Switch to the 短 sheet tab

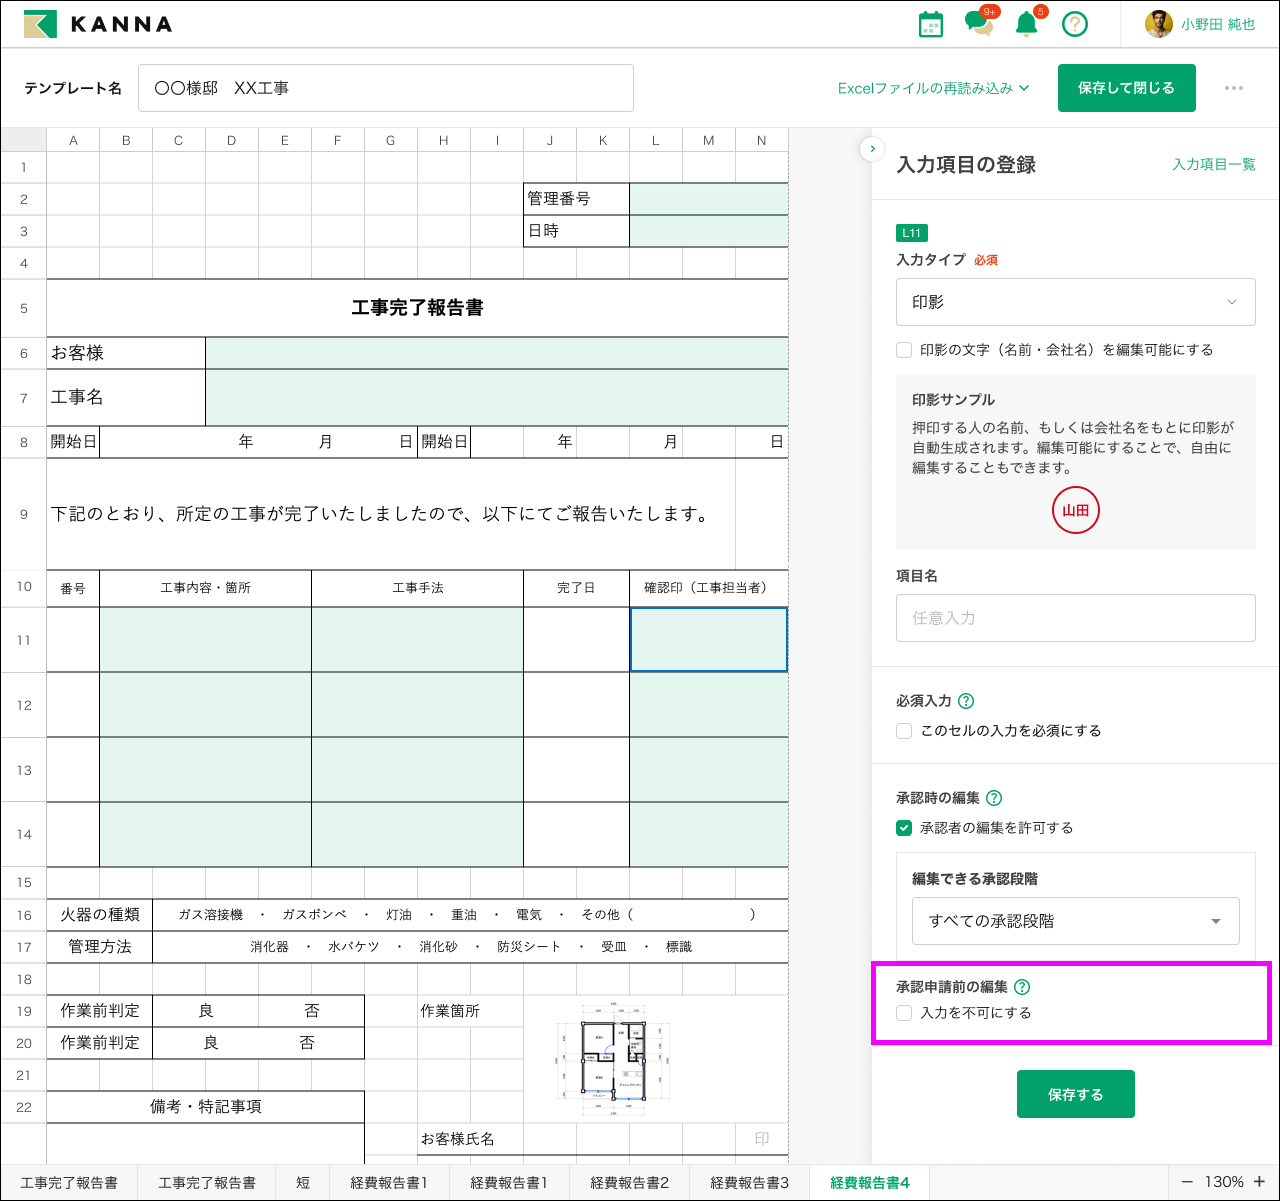[302, 1182]
